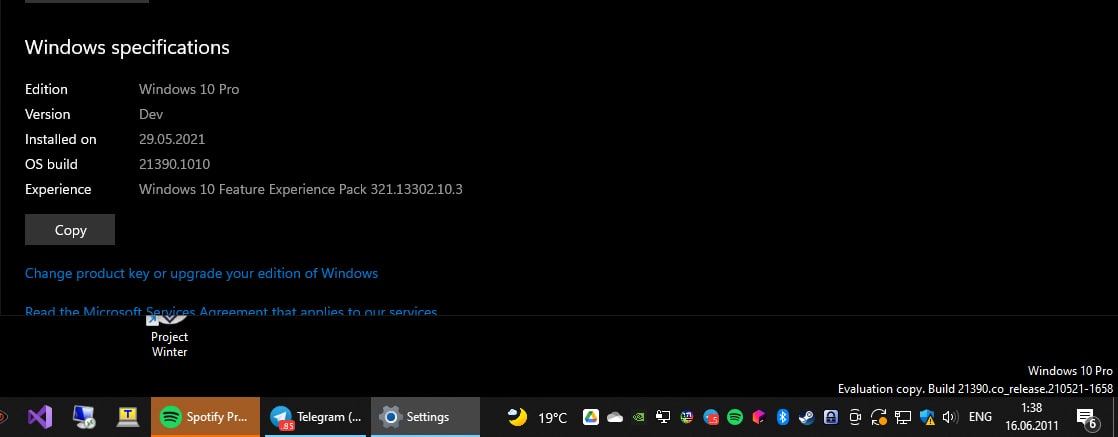Open the Action Center with 6 notifications

point(1087,418)
